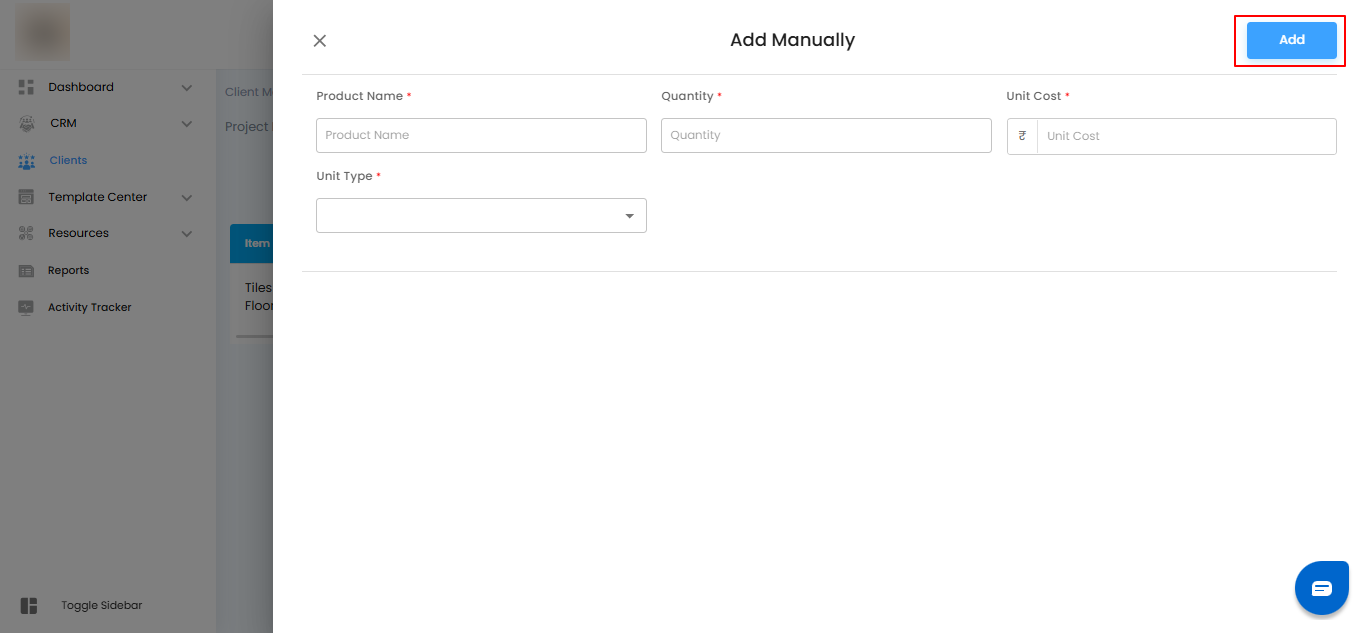Click the Template Center icon
Image resolution: width=1366 pixels, height=633 pixels.
pyautogui.click(x=27, y=198)
